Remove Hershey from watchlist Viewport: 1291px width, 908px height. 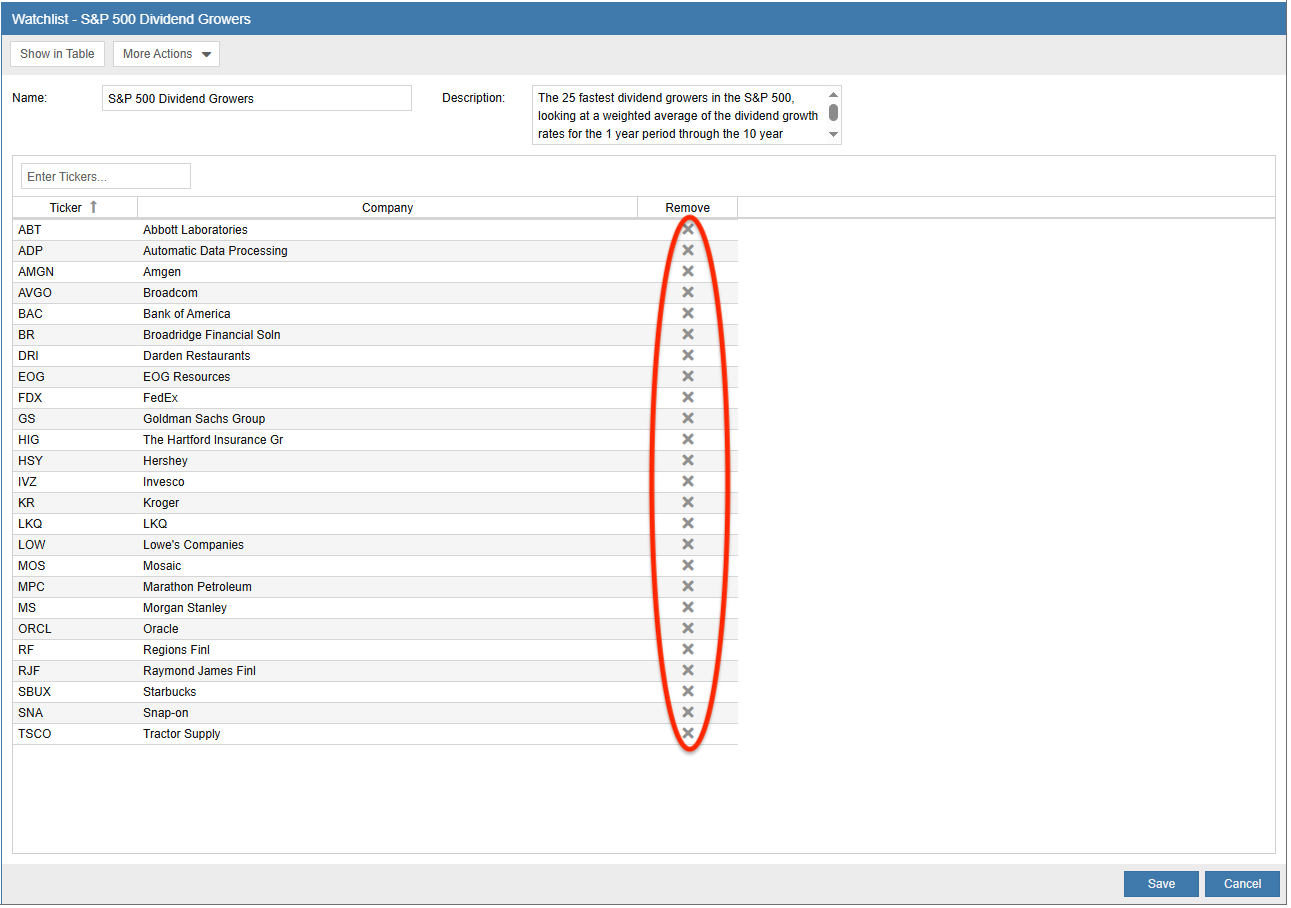tap(688, 460)
